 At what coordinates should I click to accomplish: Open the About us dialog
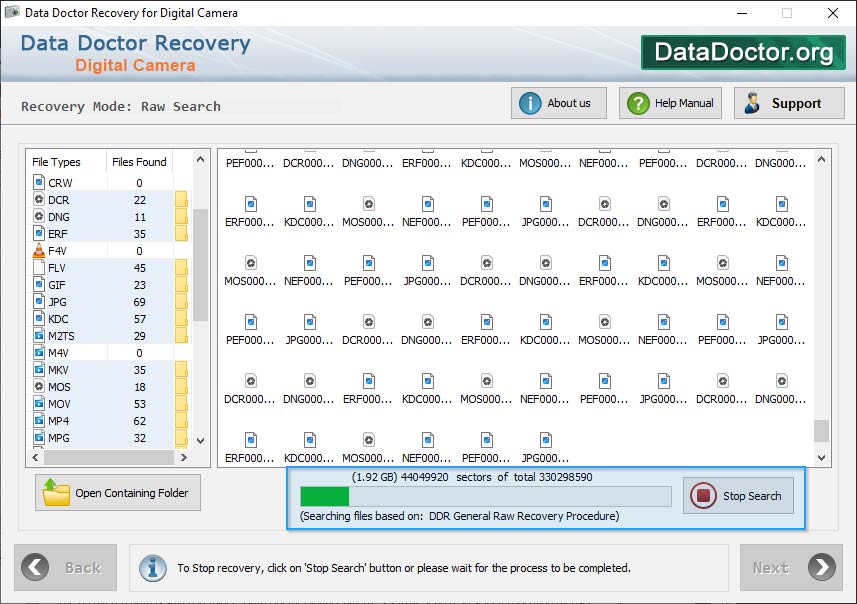pos(557,103)
